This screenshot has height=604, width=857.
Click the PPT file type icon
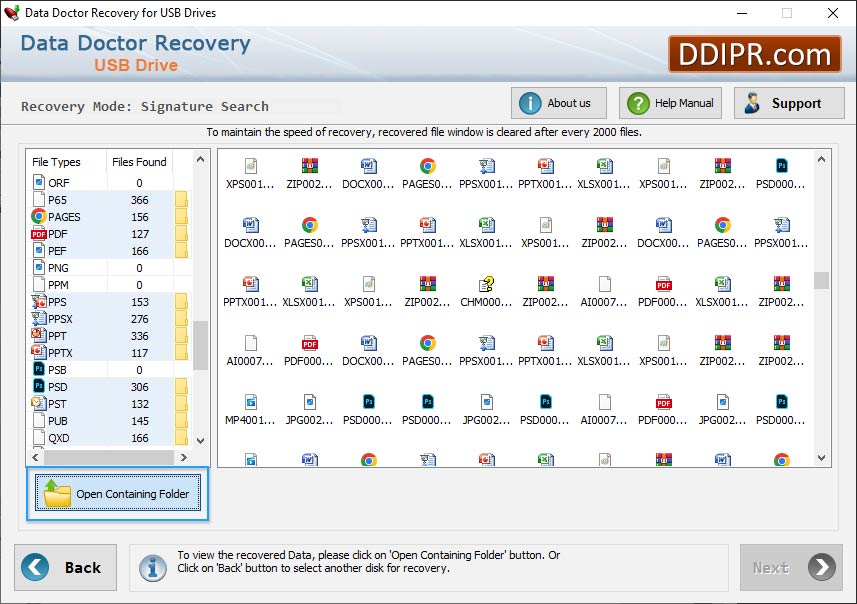click(39, 335)
